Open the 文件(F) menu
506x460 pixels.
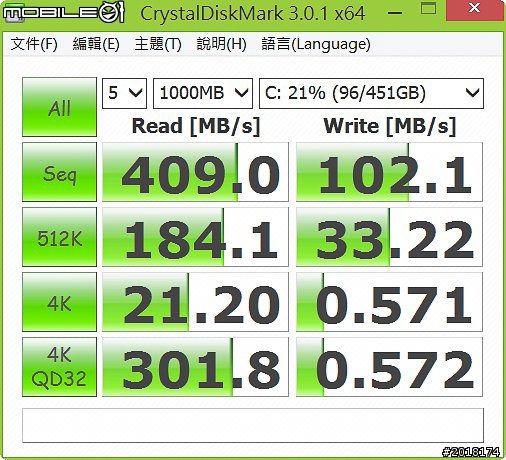(x=34, y=44)
